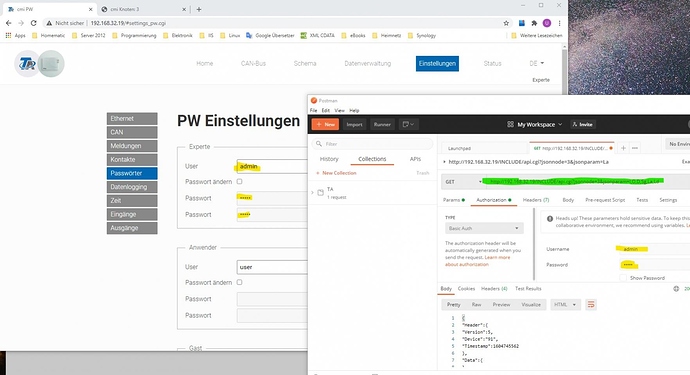Switch to the History tab
Screen dimensions: 690x375
coord(329,159)
